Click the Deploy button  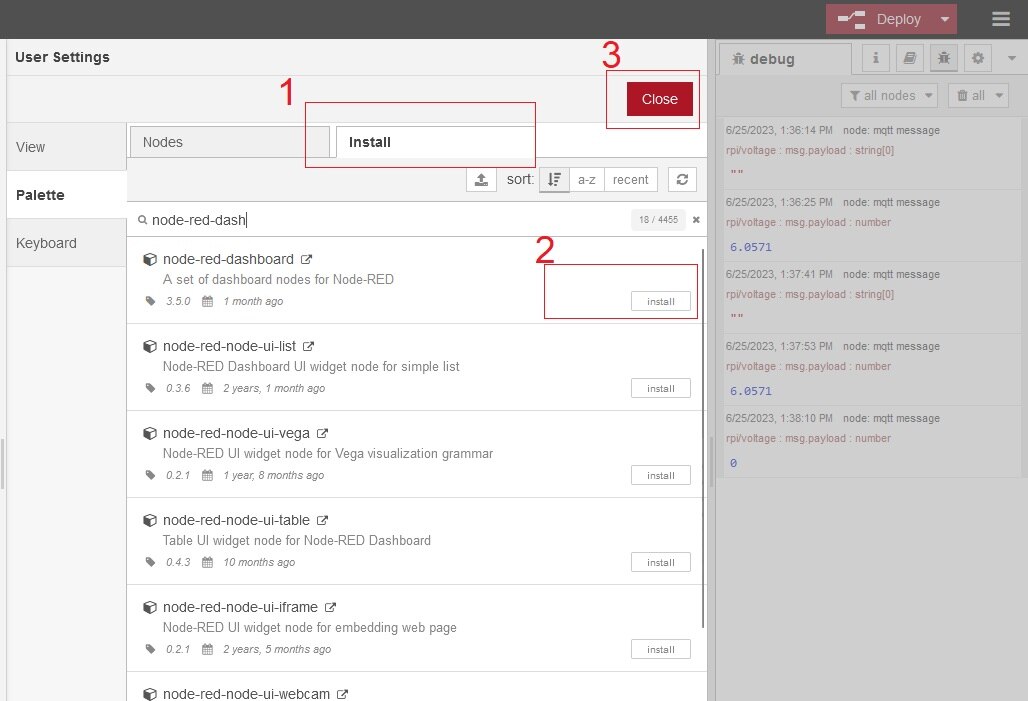tap(879, 19)
